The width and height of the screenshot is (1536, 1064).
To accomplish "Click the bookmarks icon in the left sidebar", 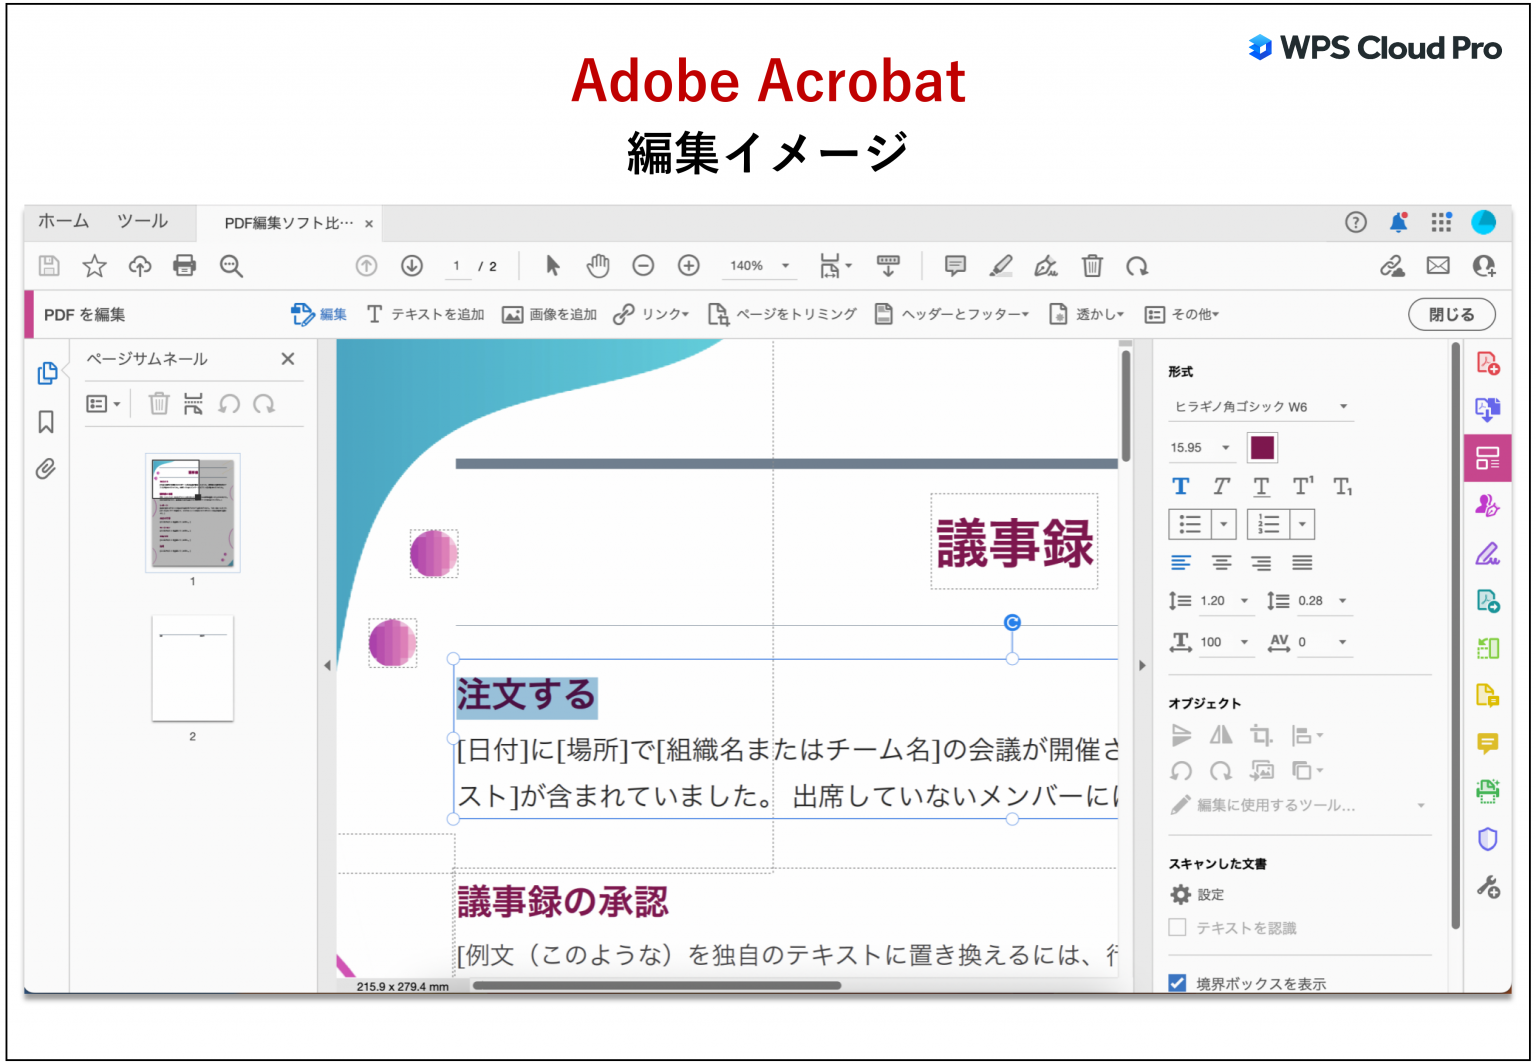I will coord(45,421).
